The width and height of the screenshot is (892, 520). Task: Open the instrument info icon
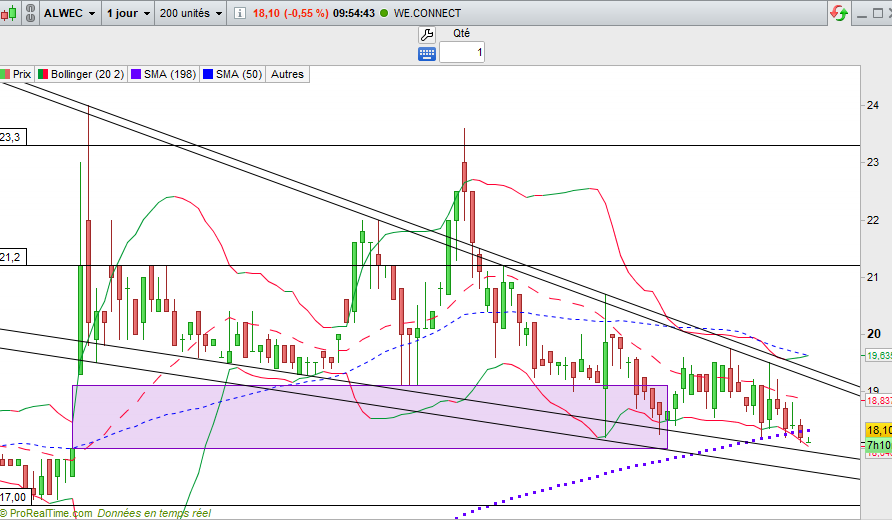click(x=239, y=13)
